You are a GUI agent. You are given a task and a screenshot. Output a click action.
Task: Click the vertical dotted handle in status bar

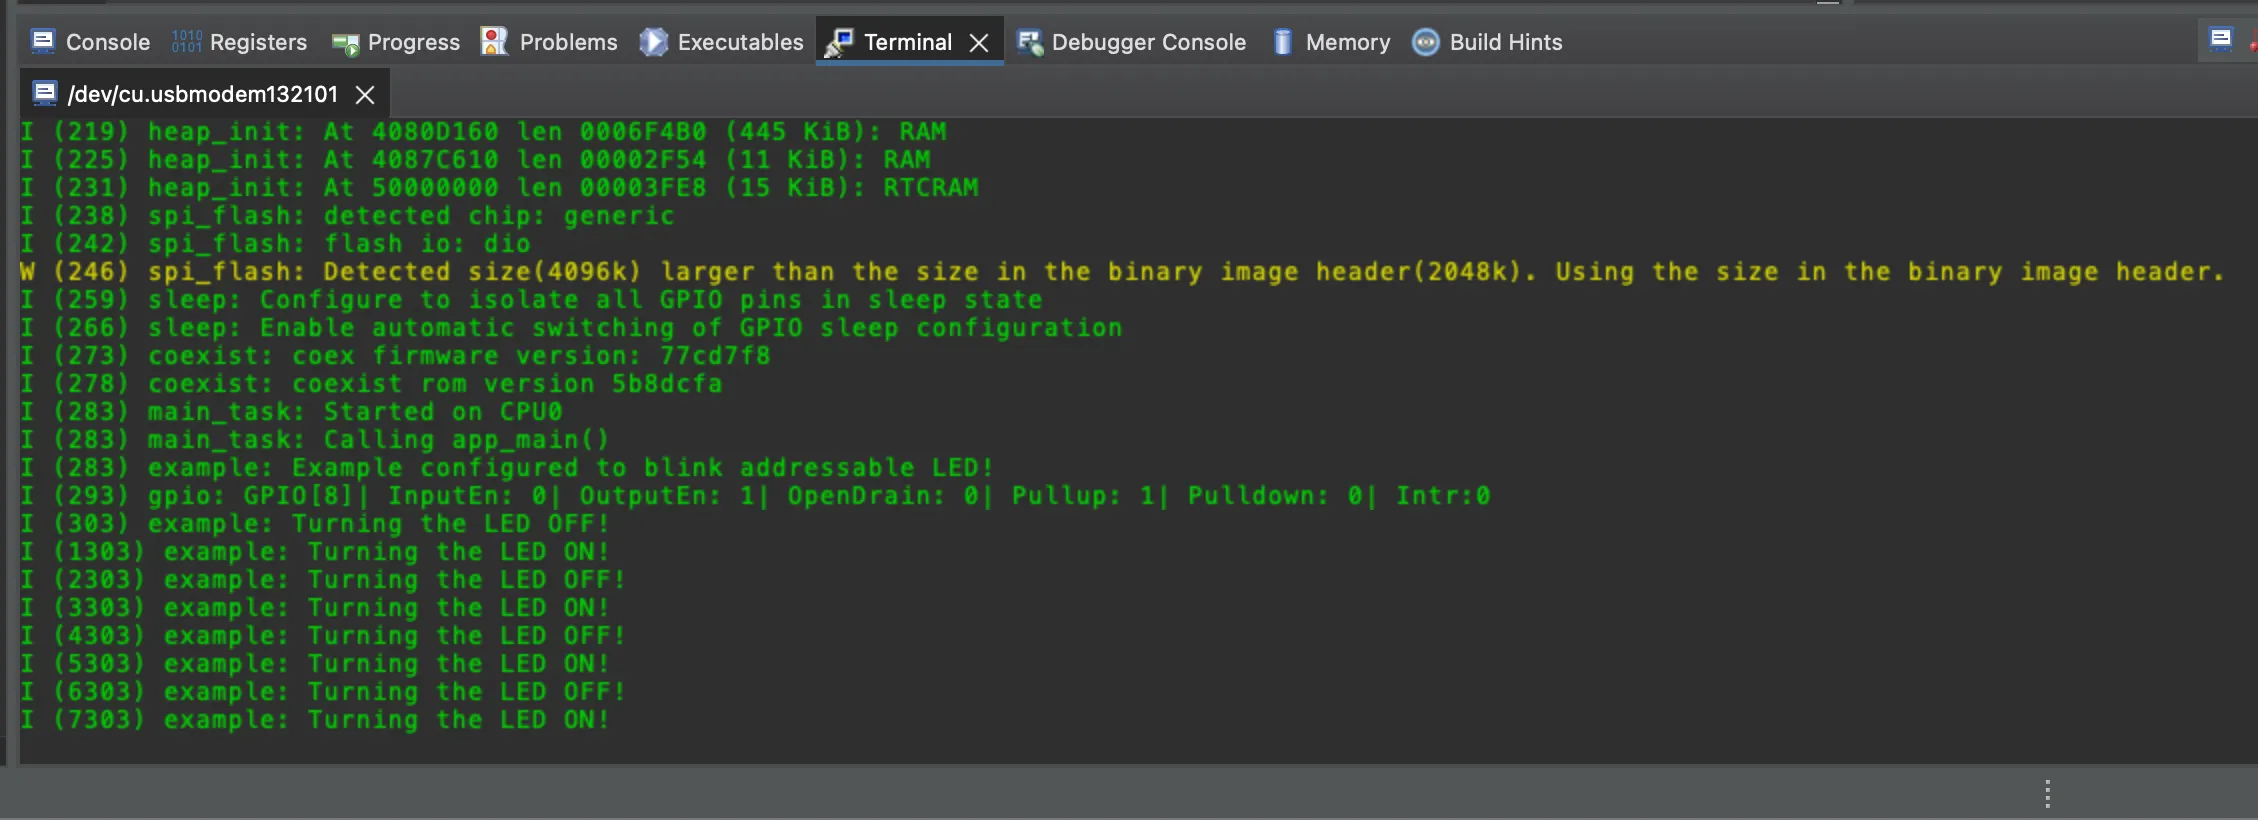pyautogui.click(x=2047, y=794)
